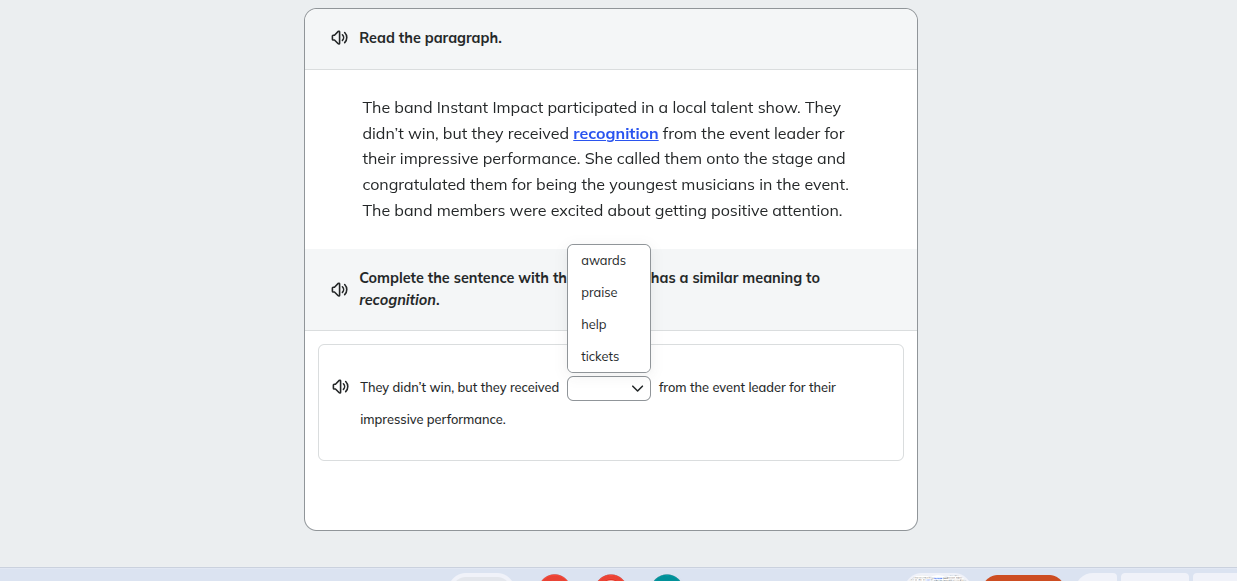Click the first red circular bottom-bar icon

[554, 578]
